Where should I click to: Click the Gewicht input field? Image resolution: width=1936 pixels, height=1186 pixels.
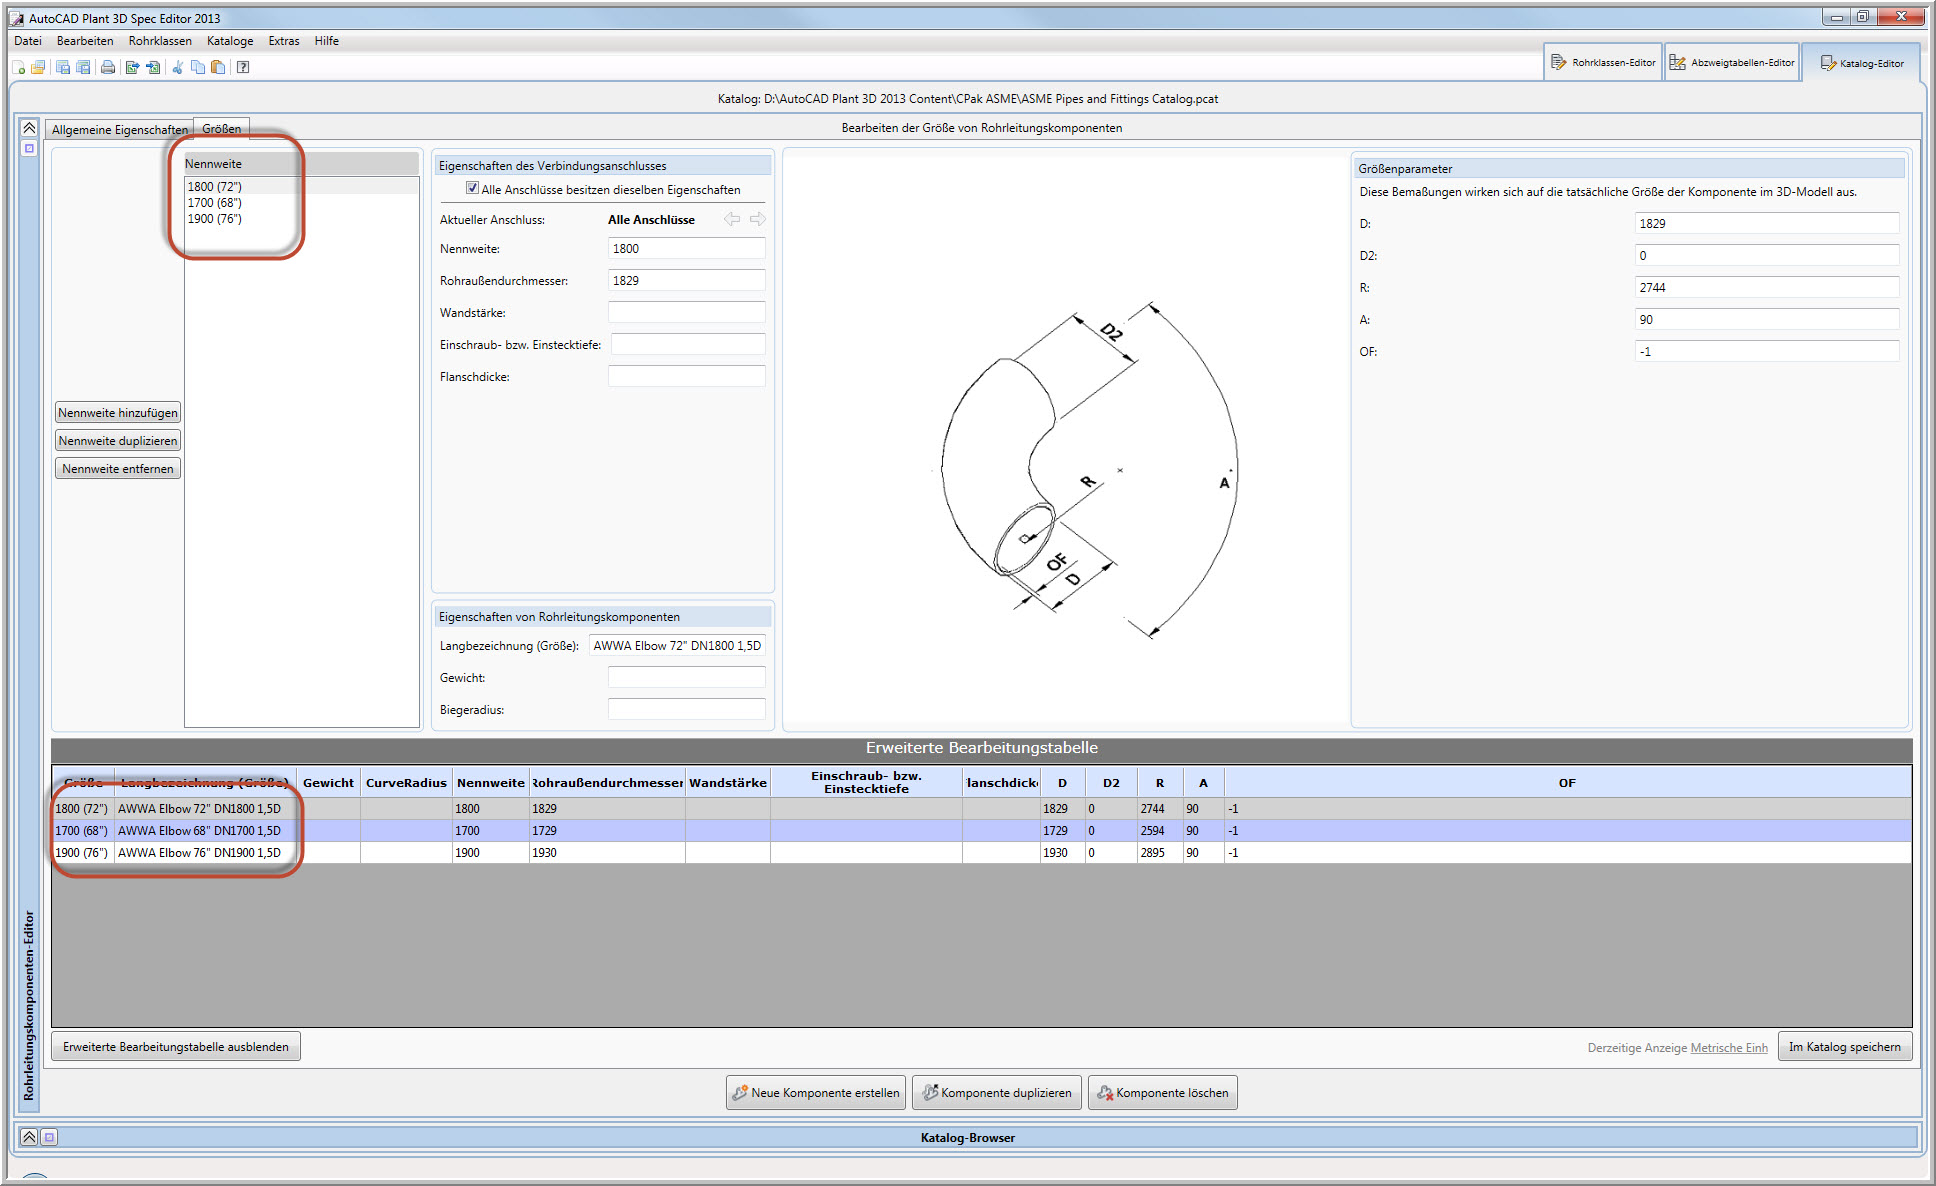687,678
